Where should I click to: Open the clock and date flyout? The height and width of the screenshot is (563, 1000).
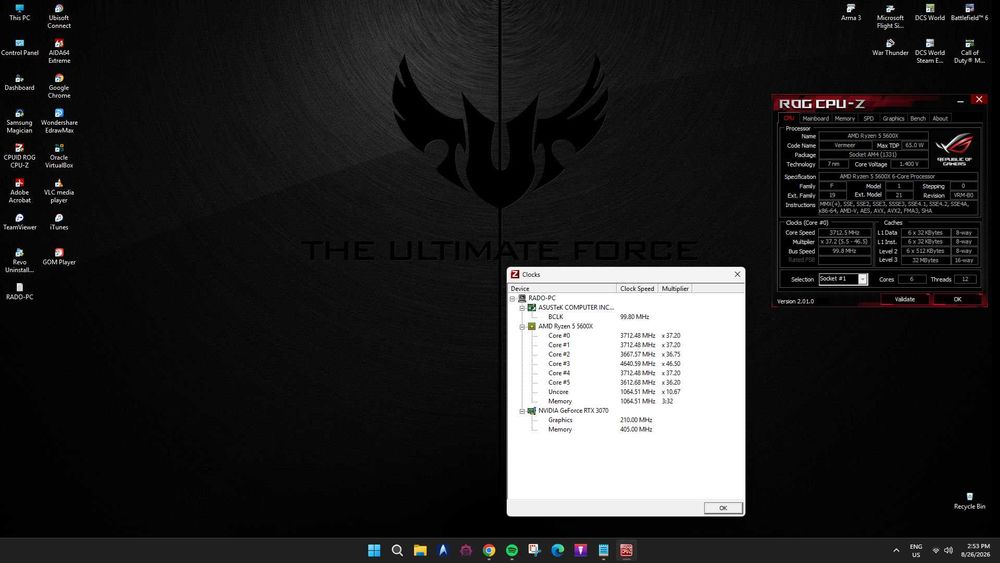click(975, 550)
